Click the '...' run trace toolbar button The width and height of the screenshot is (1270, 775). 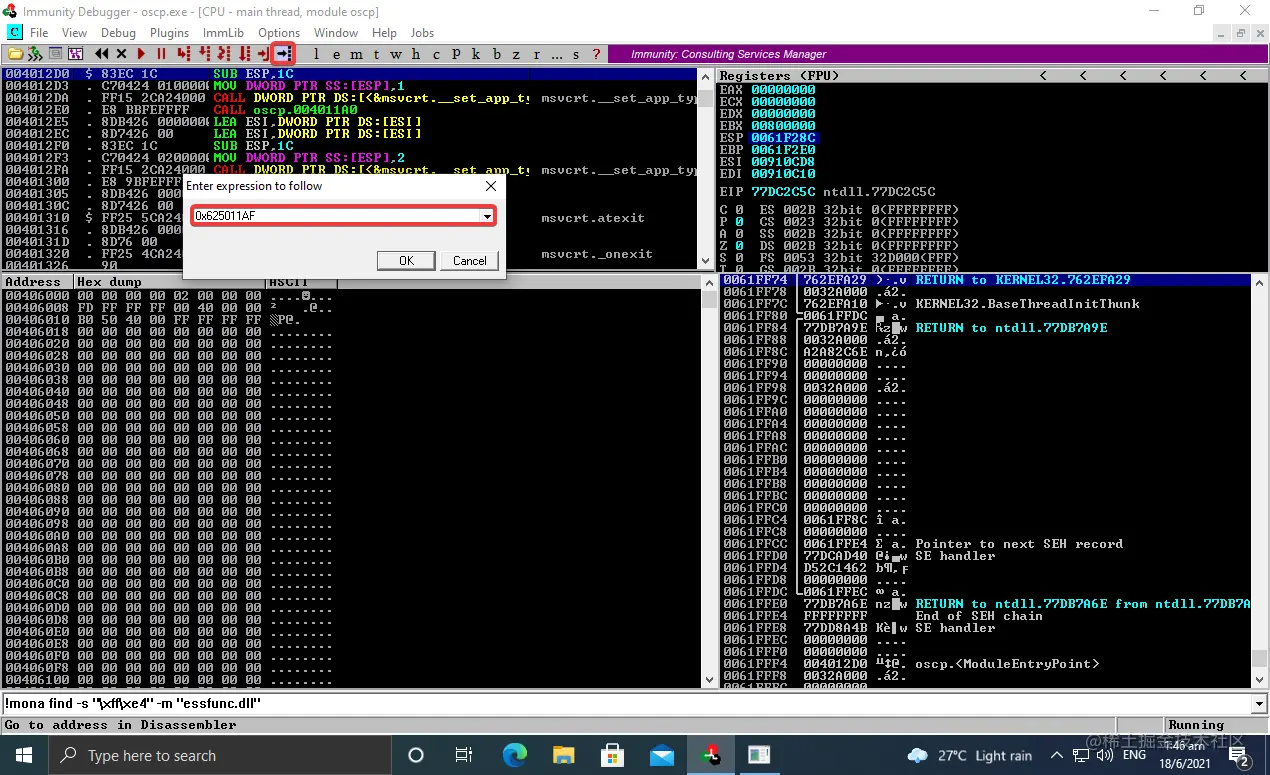pyautogui.click(x=557, y=54)
